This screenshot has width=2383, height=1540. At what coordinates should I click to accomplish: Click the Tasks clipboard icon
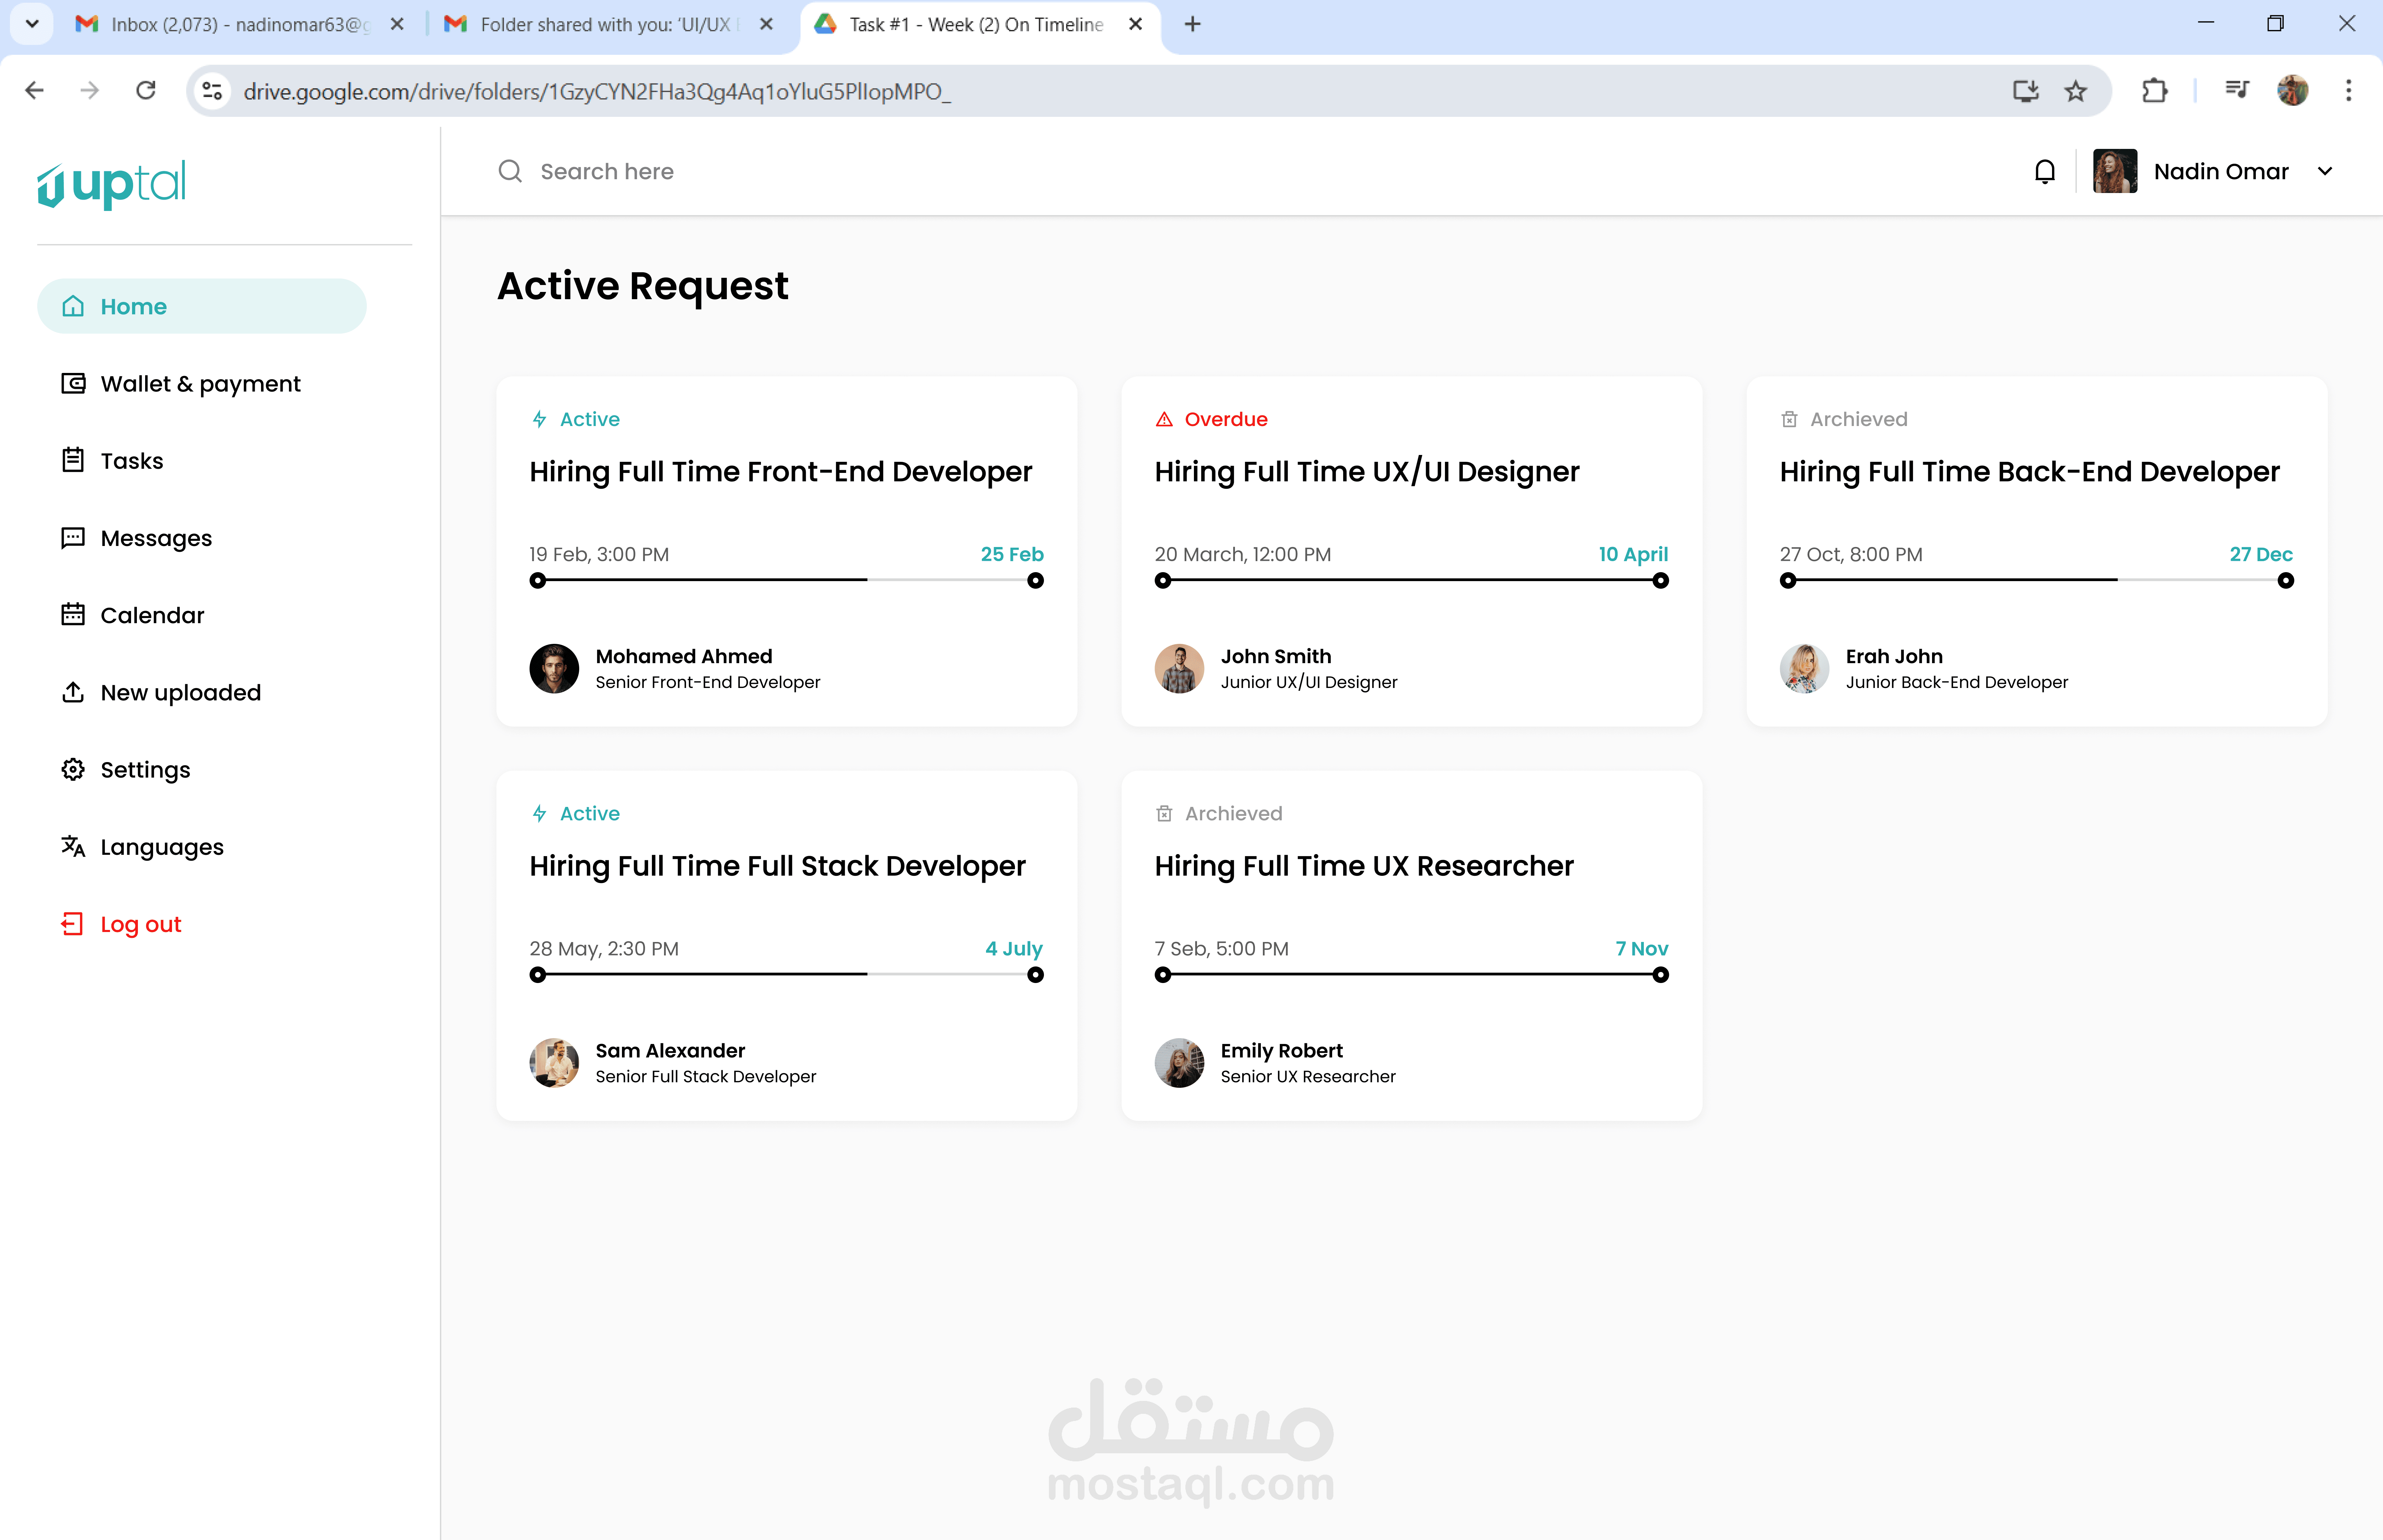(73, 460)
